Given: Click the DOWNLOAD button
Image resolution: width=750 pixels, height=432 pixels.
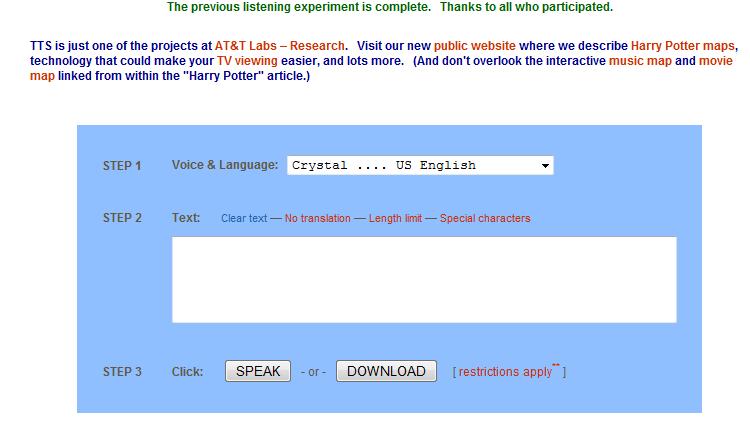Looking at the screenshot, I should tap(386, 371).
